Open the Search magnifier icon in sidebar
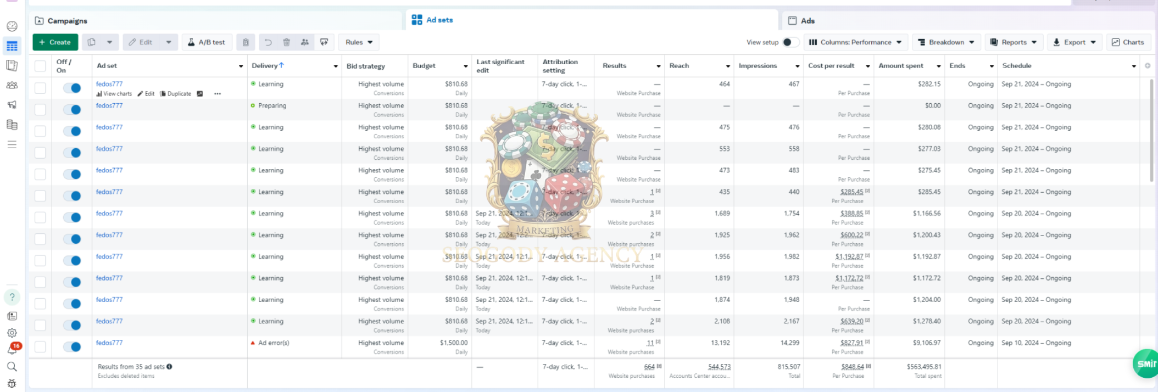 click(12, 366)
